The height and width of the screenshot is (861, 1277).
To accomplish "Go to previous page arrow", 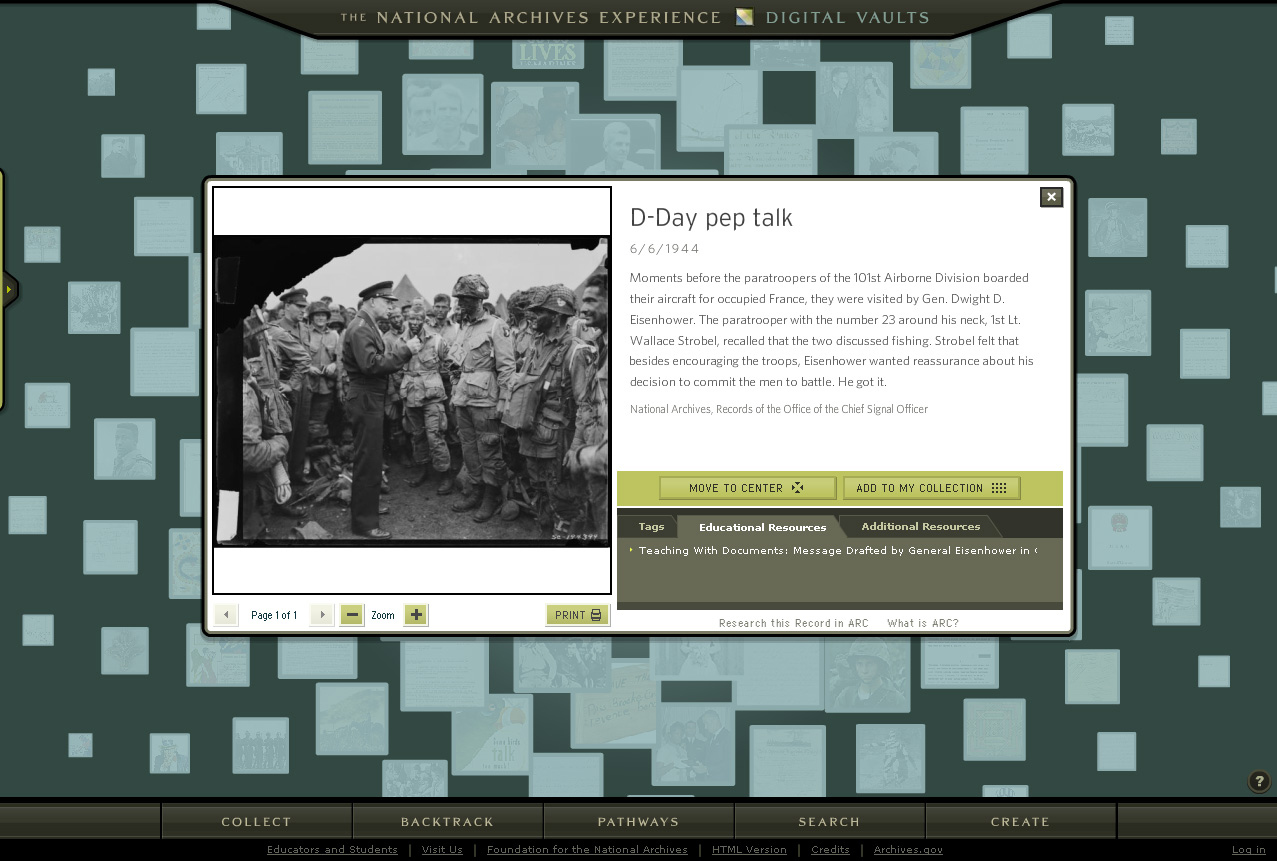I will (x=226, y=615).
